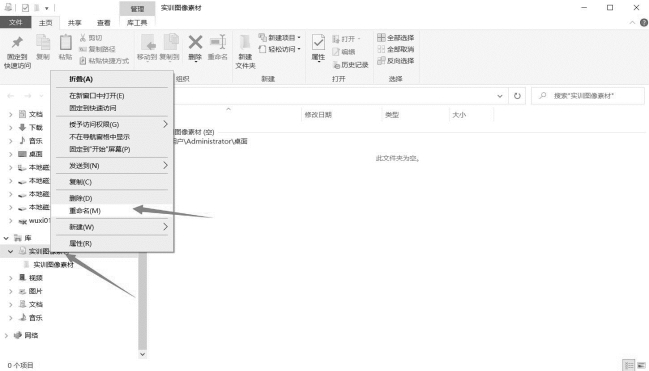
Task: Switch to details view icon in status bar
Action: click(629, 365)
